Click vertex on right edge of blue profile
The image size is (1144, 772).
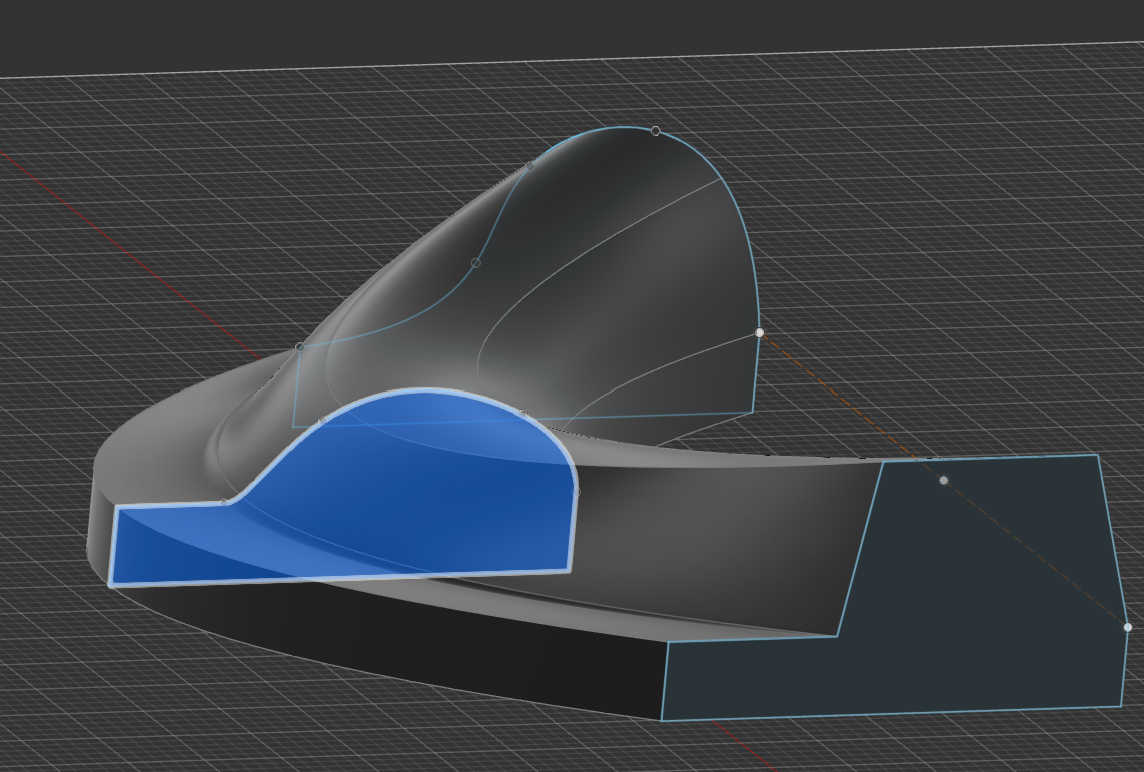pos(576,491)
